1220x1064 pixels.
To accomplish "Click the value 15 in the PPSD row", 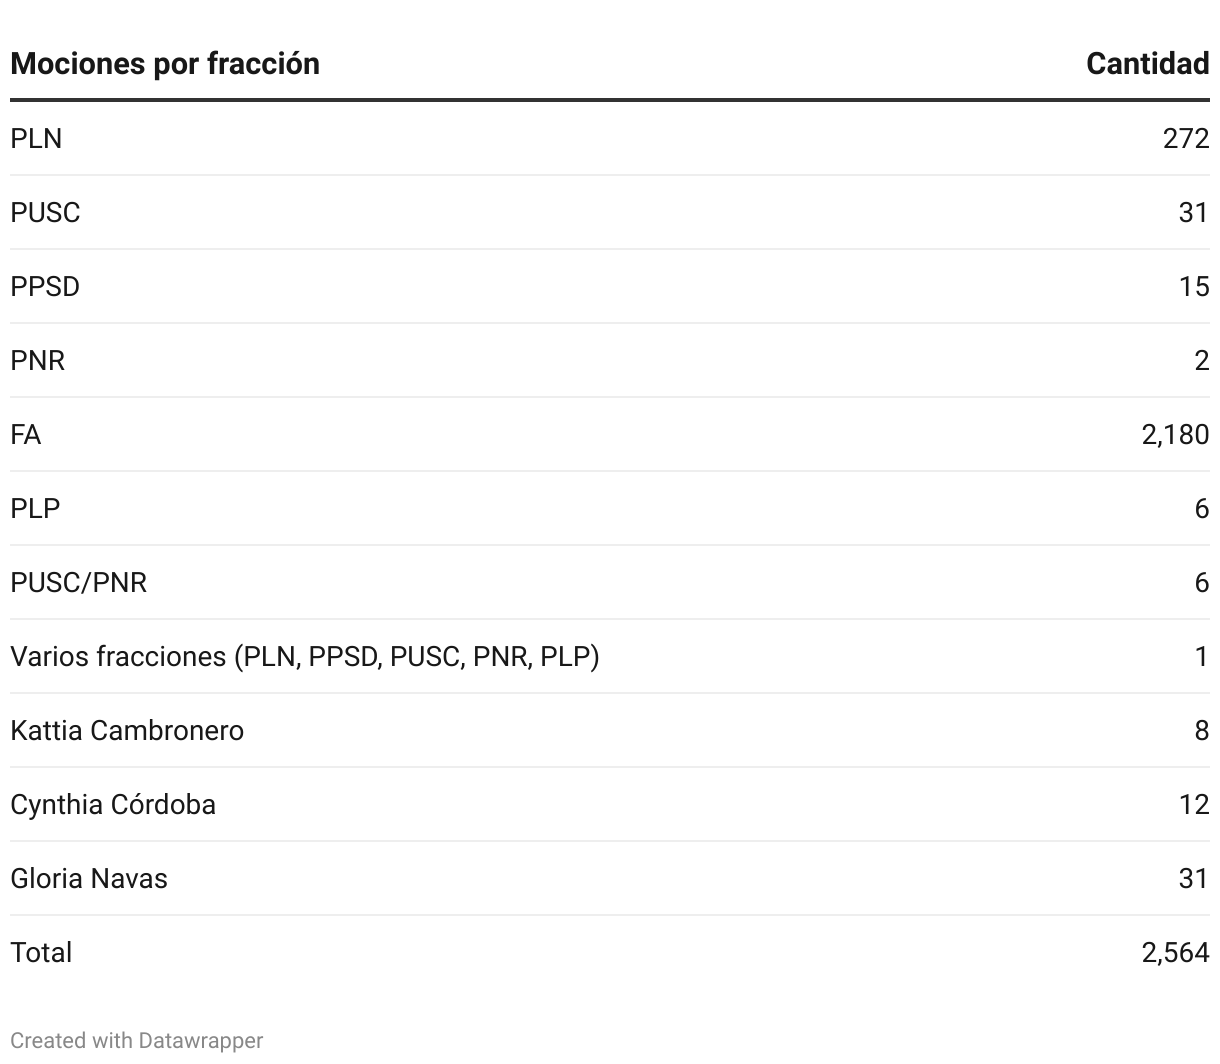I will [1193, 286].
